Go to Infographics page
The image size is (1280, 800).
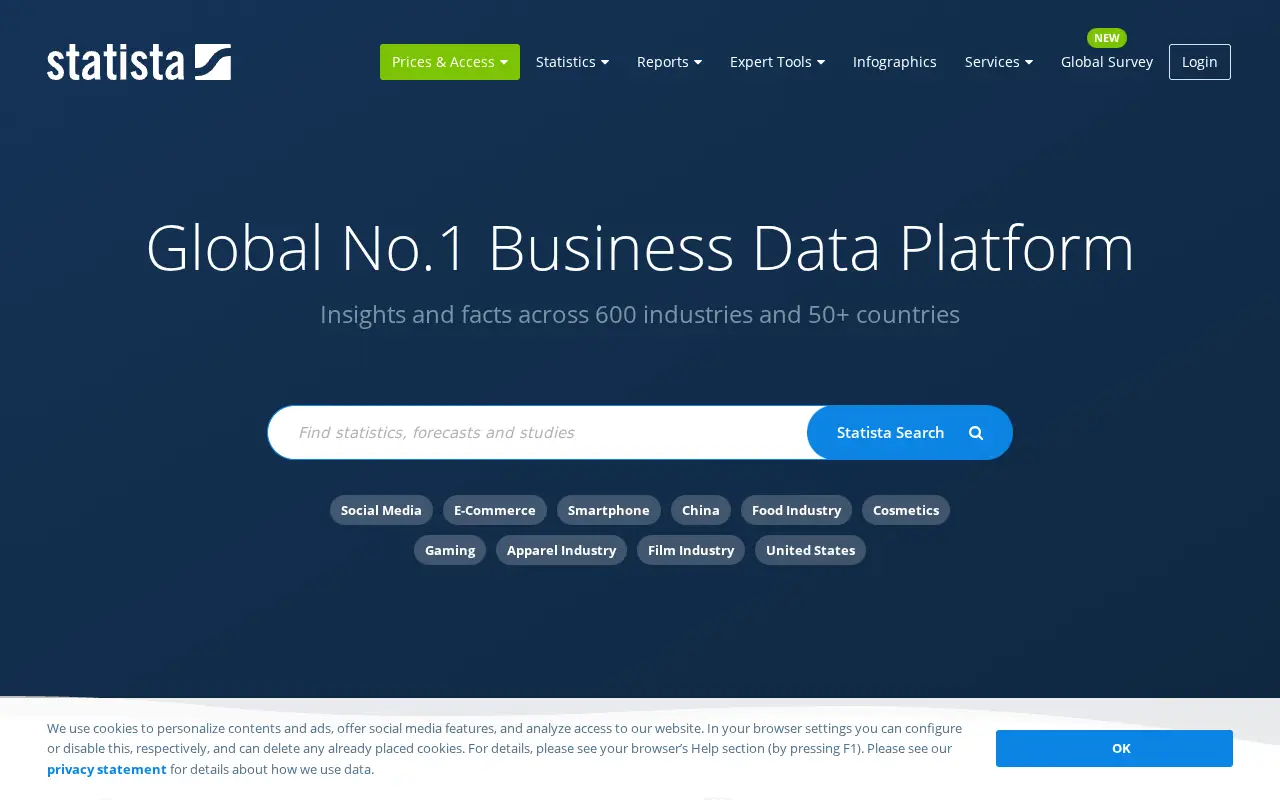click(895, 62)
